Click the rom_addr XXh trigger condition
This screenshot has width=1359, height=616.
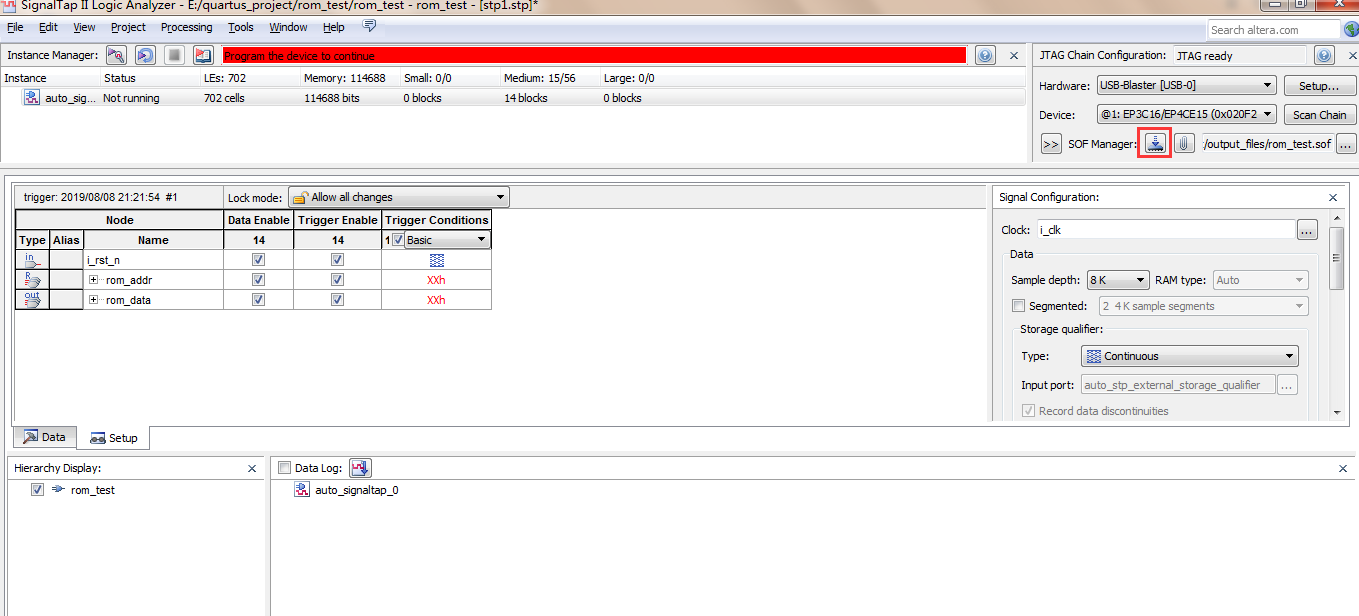coord(436,280)
